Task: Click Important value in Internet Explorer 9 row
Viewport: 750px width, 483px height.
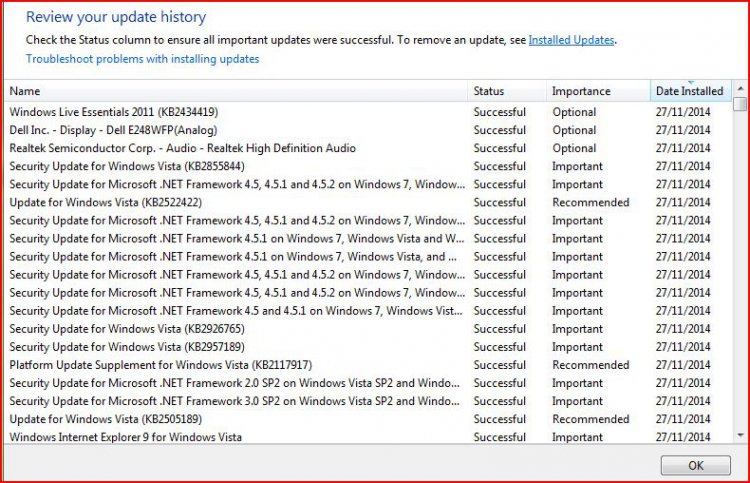Action: [x=577, y=437]
